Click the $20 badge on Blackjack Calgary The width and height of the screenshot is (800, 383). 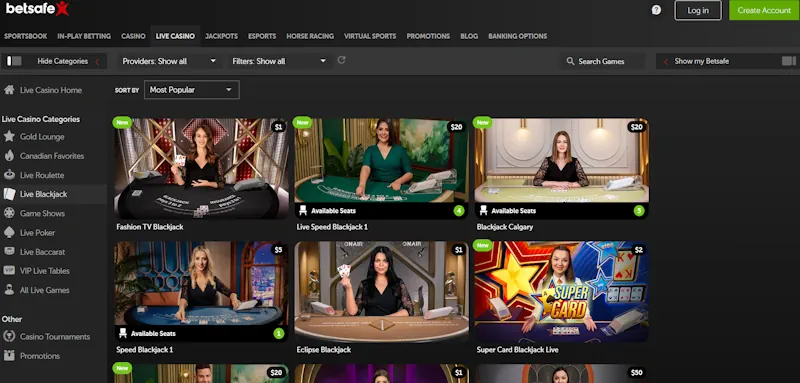coord(637,127)
